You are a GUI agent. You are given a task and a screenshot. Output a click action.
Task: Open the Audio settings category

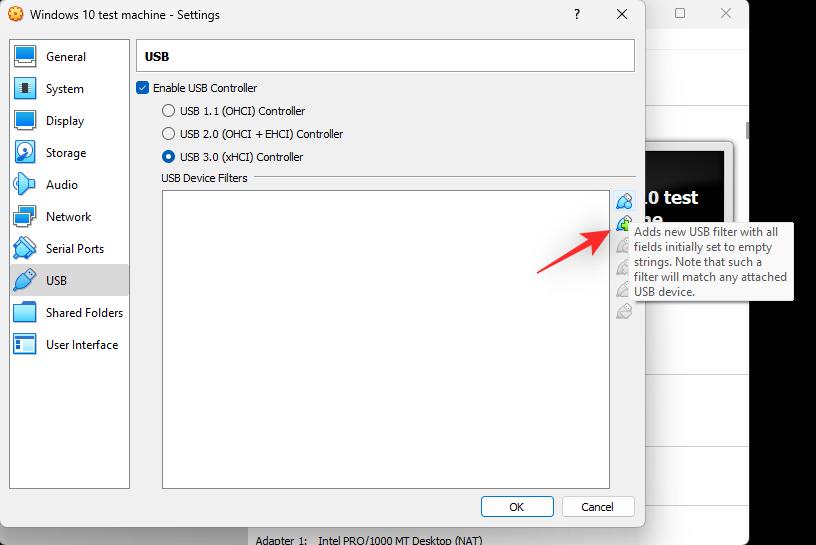(x=69, y=185)
